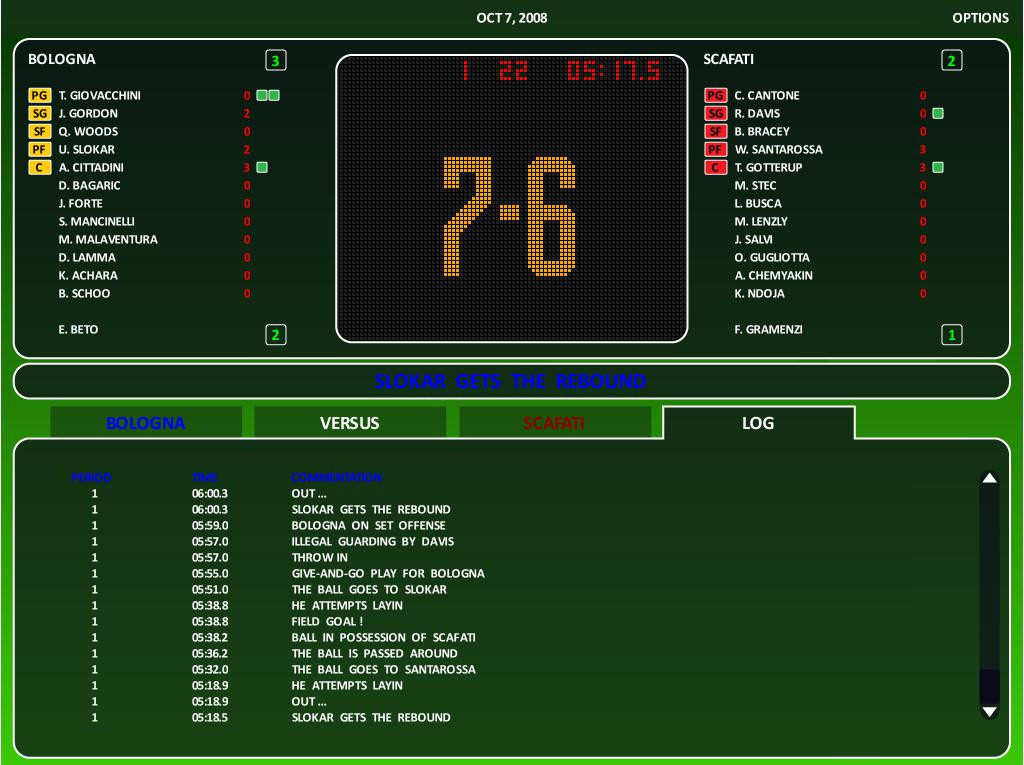Toggle the green indicator next to R. Davis

[938, 113]
